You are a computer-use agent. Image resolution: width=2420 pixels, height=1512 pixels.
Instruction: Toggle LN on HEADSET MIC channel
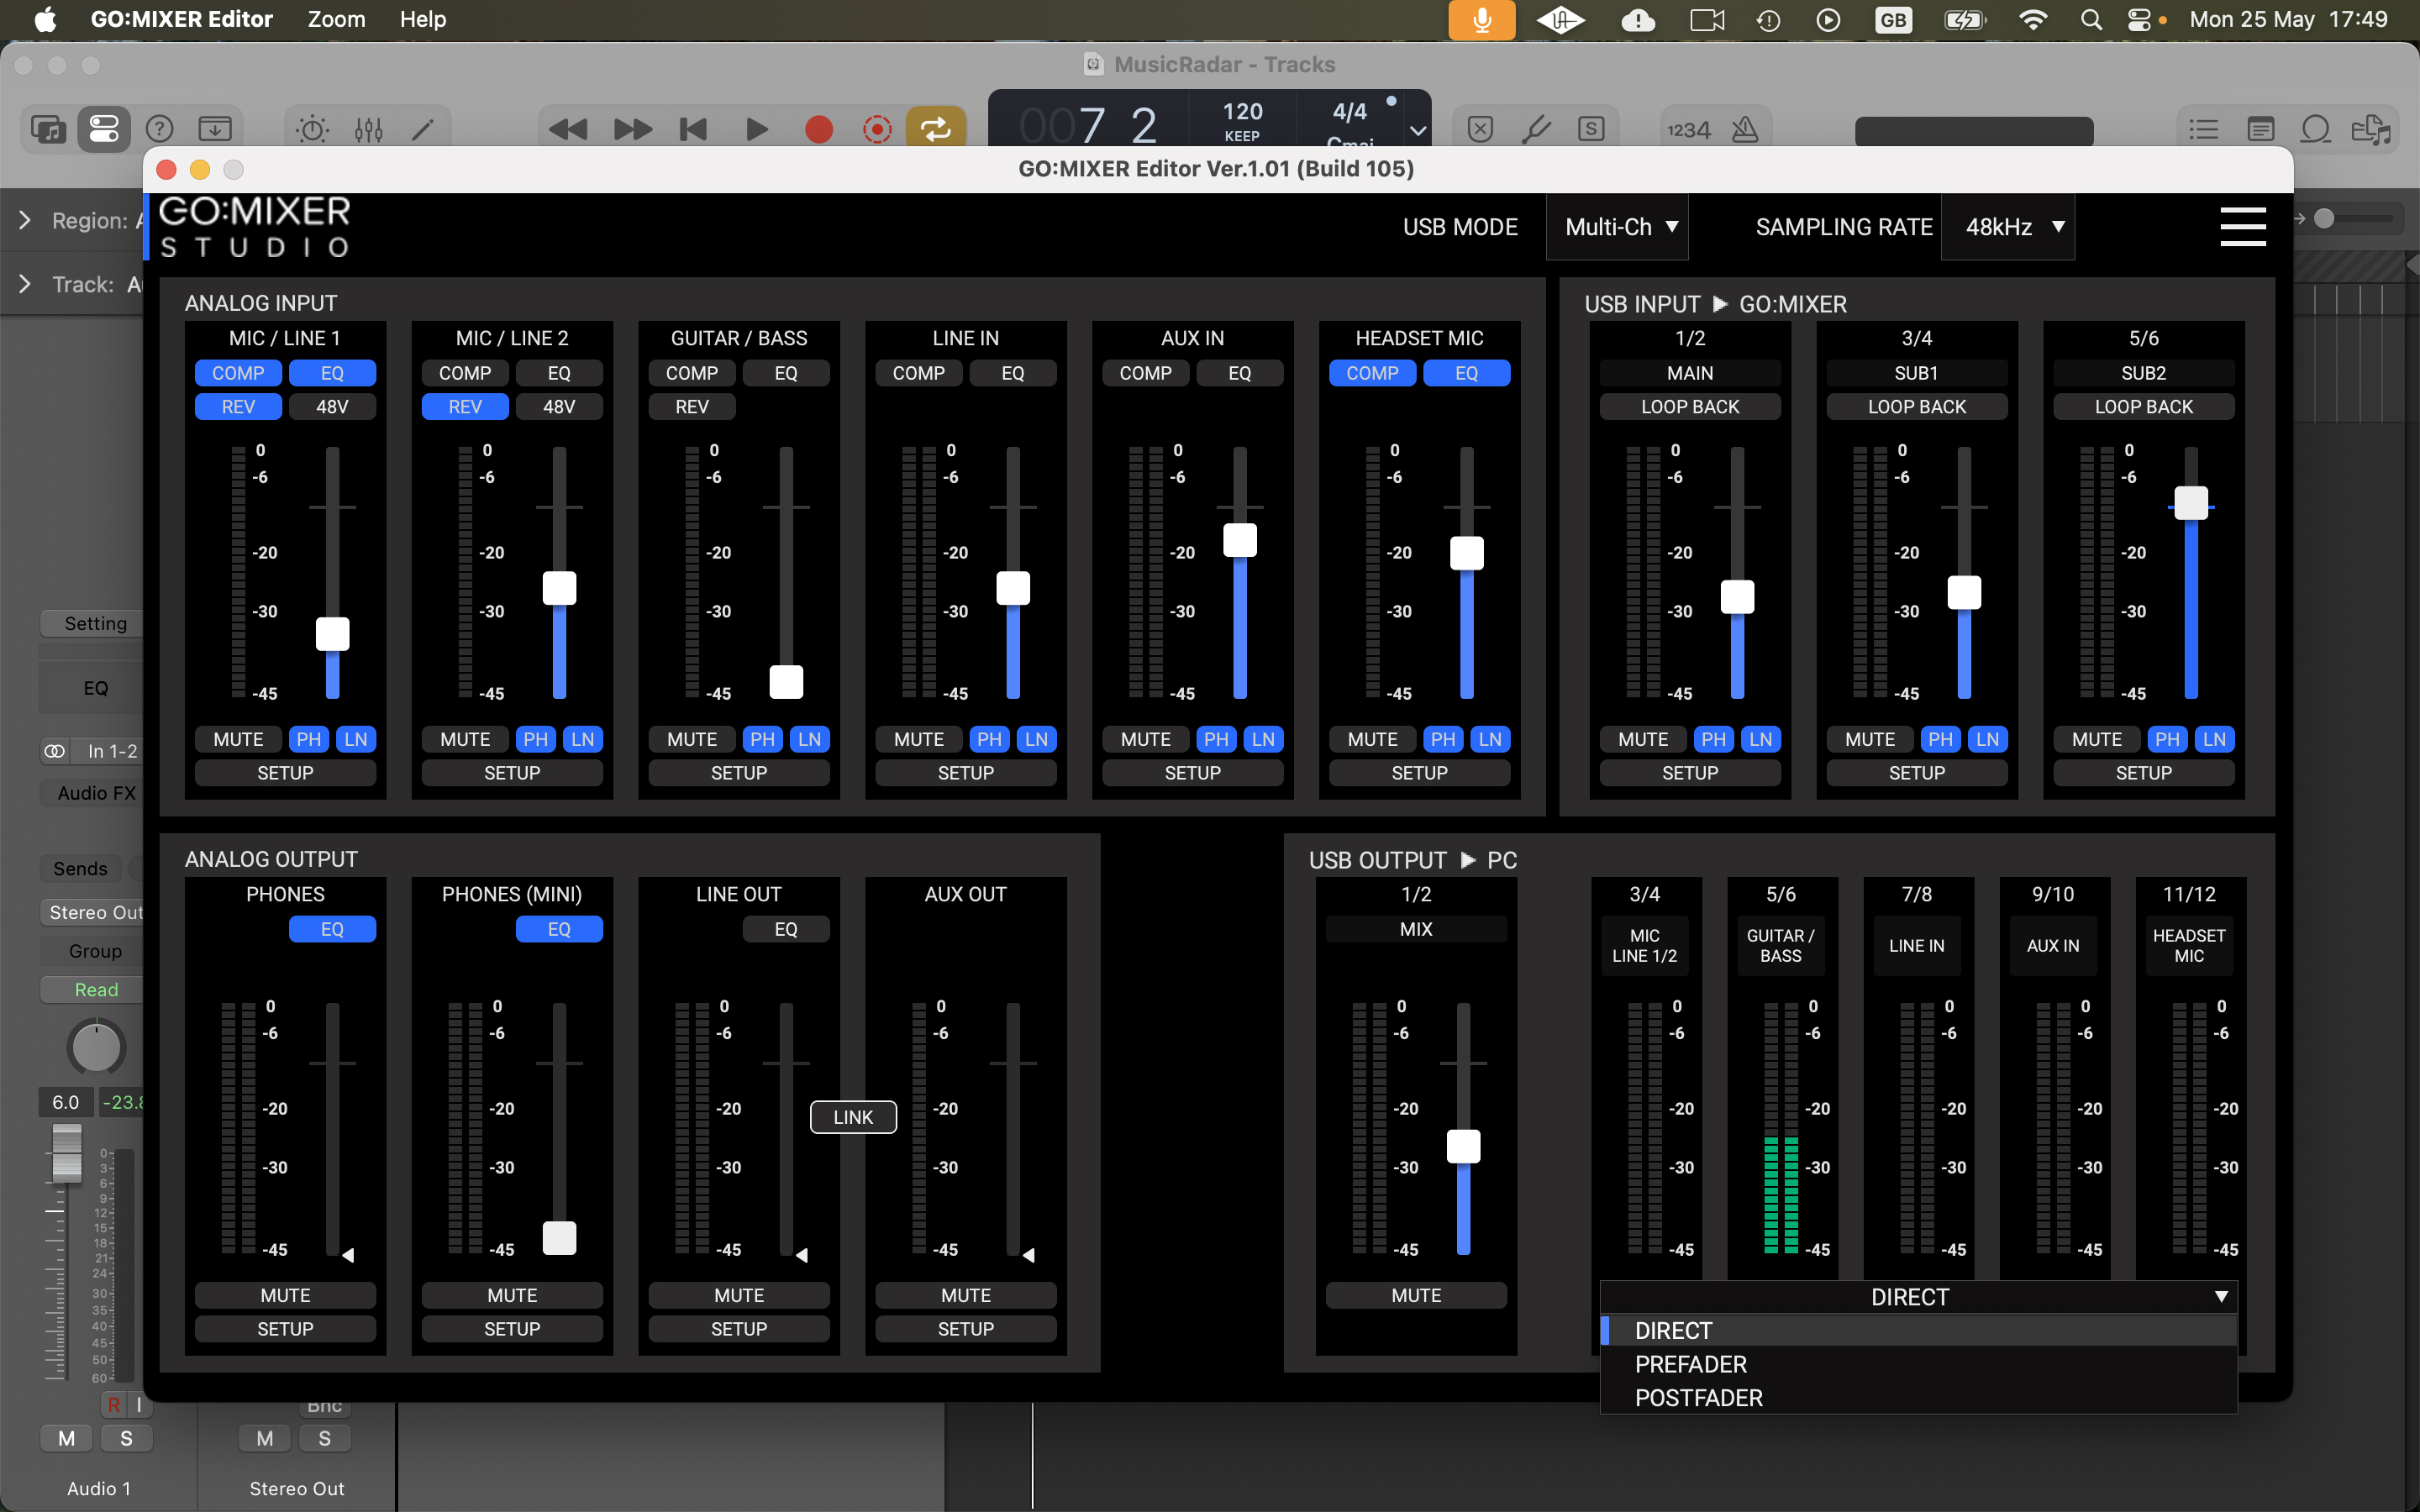(x=1489, y=739)
